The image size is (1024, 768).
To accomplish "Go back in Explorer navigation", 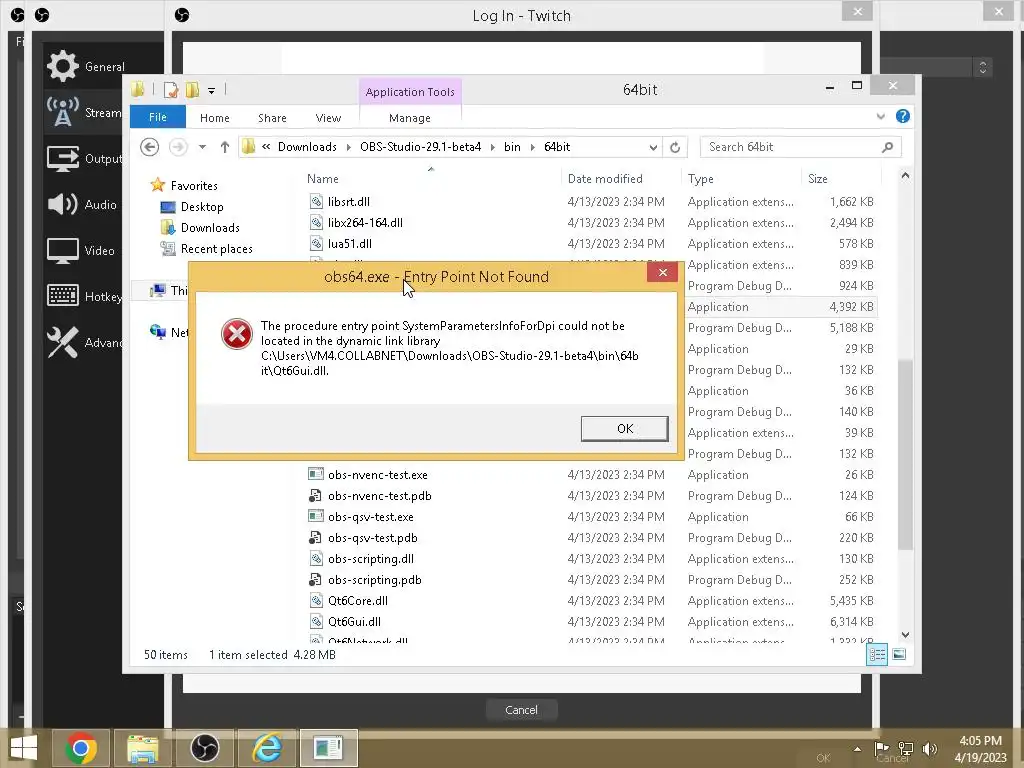I will [150, 147].
